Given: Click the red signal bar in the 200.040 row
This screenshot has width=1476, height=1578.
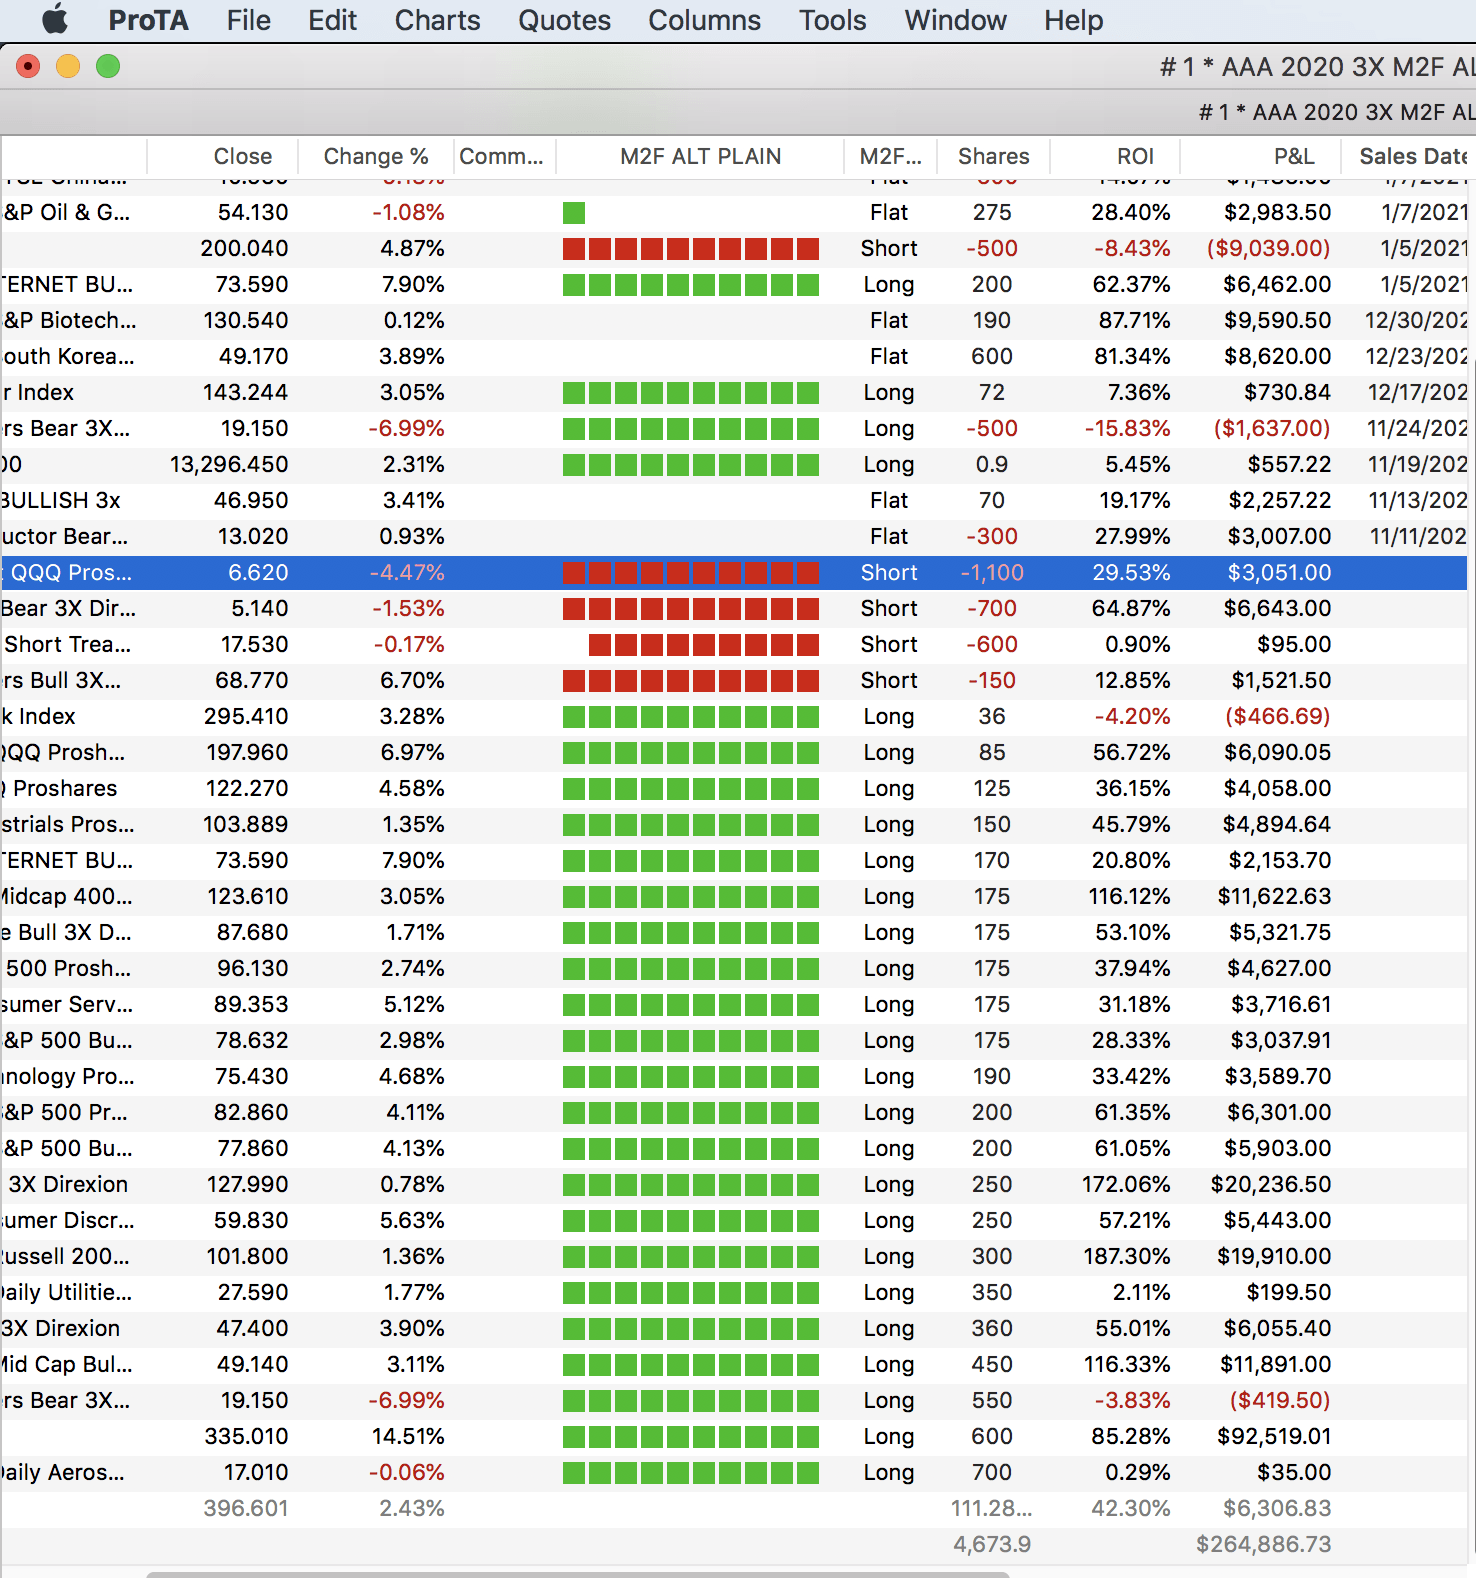Looking at the screenshot, I should pos(691,249).
